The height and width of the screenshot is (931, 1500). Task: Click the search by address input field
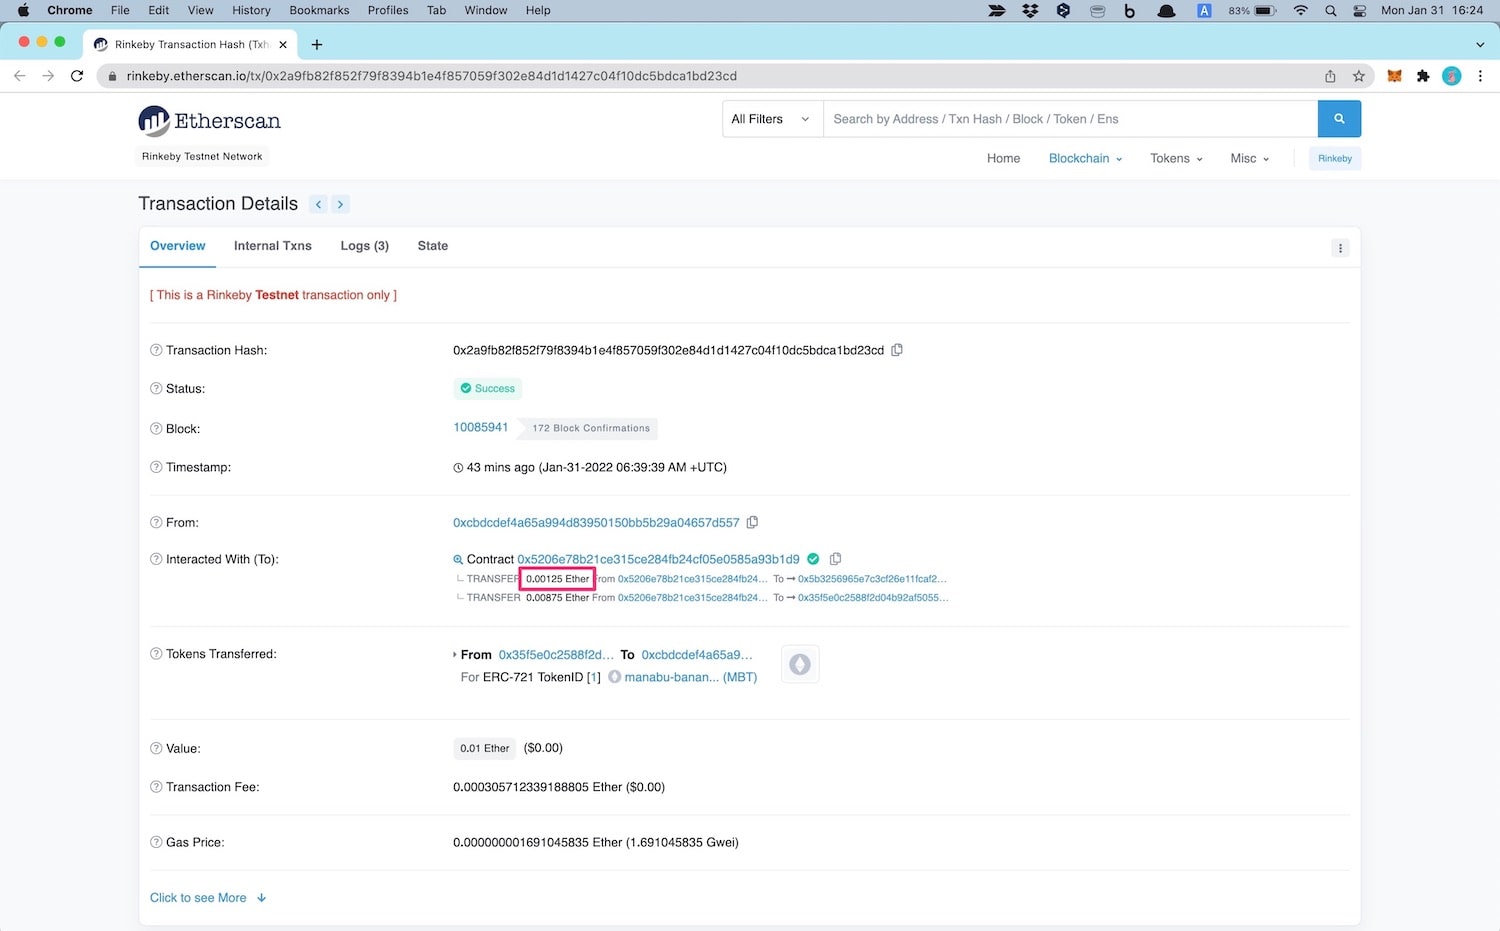tap(1070, 119)
